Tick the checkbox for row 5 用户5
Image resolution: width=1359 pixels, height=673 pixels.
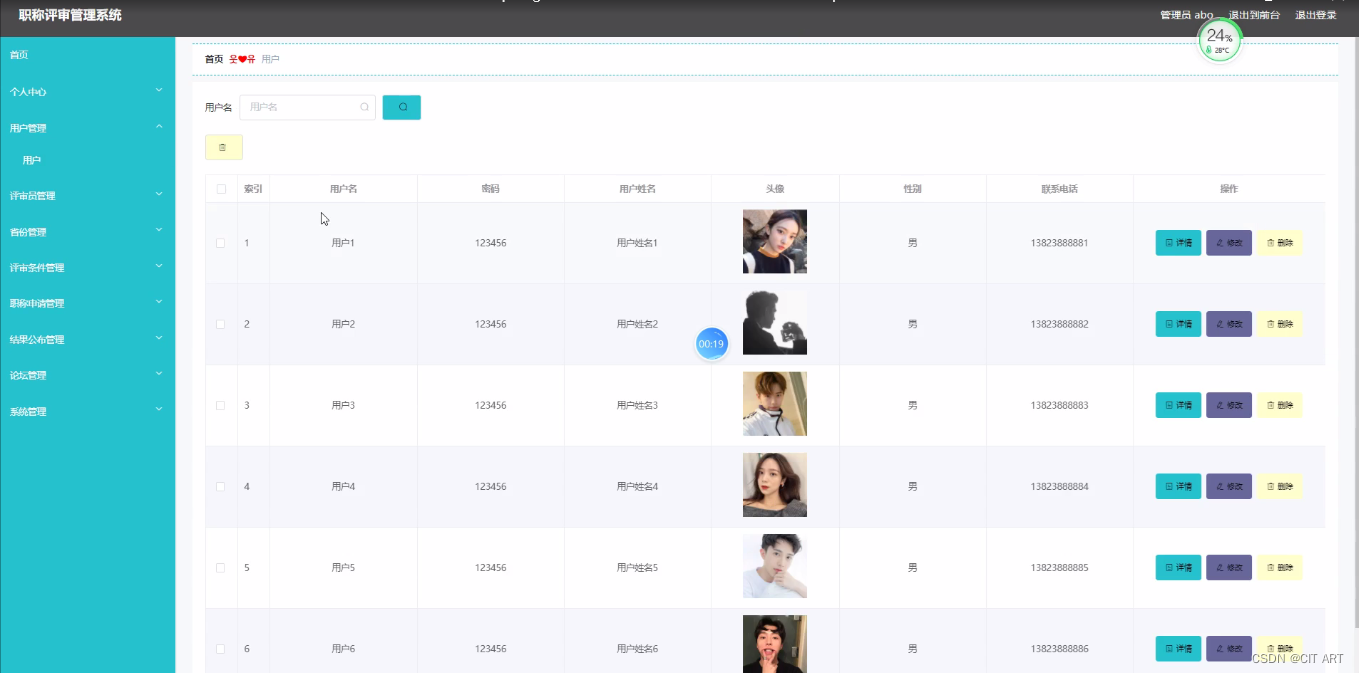221,567
